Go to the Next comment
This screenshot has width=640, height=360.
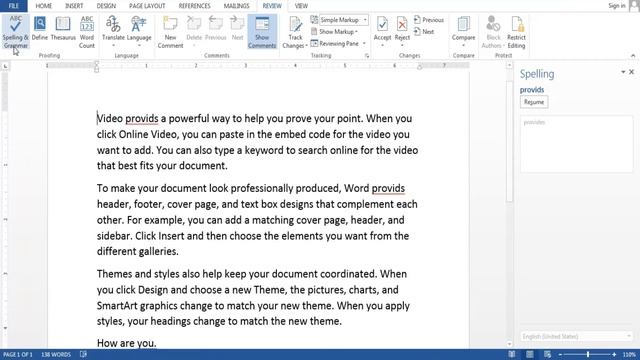pyautogui.click(x=237, y=29)
